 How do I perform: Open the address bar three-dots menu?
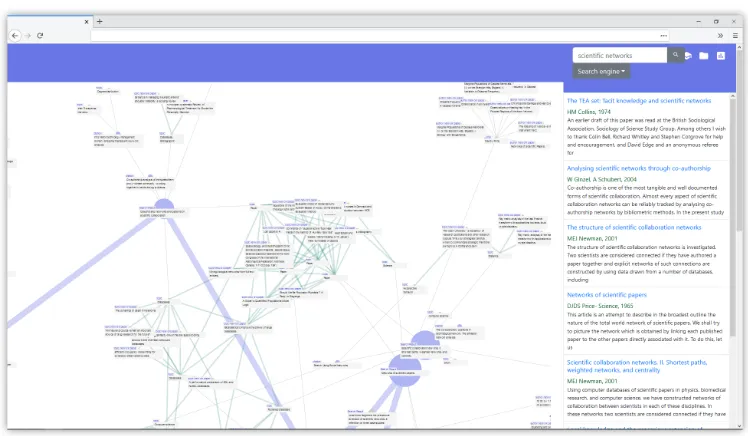click(664, 36)
